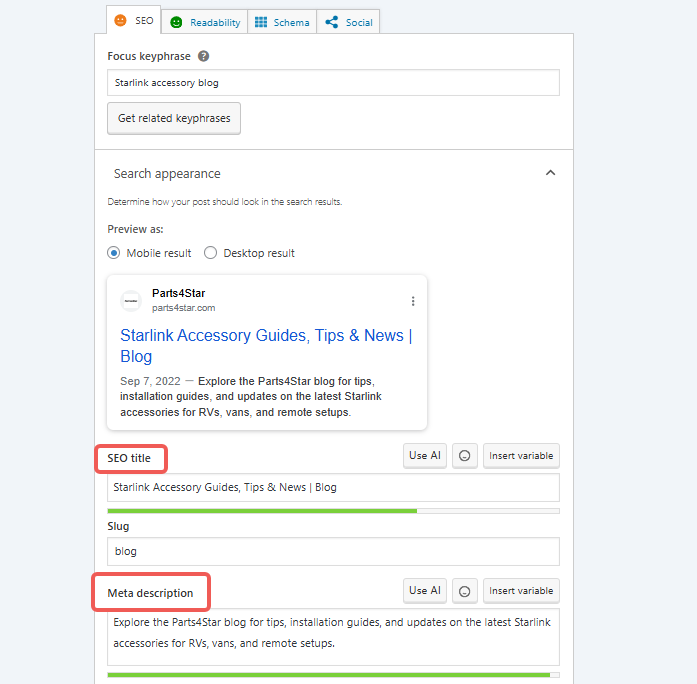The image size is (697, 684).
Task: Click Insert variable for Meta description
Action: tap(521, 591)
